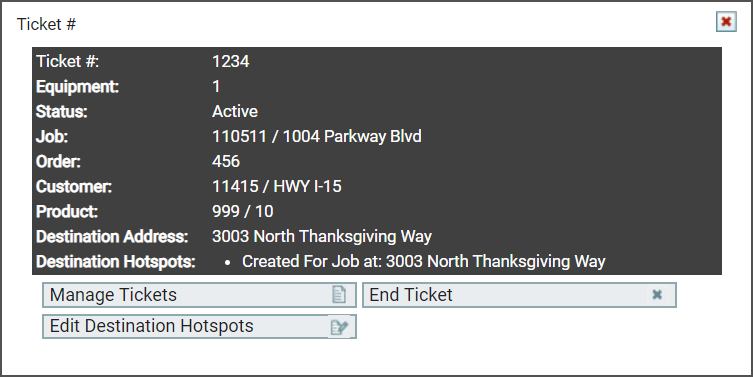Click the pencil icon on Edit Destination Hotspots
This screenshot has width=753, height=377.
tap(340, 327)
